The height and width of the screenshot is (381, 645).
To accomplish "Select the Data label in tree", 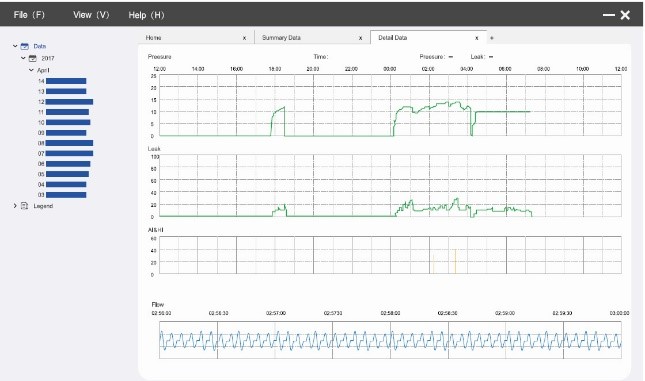I will [40, 46].
